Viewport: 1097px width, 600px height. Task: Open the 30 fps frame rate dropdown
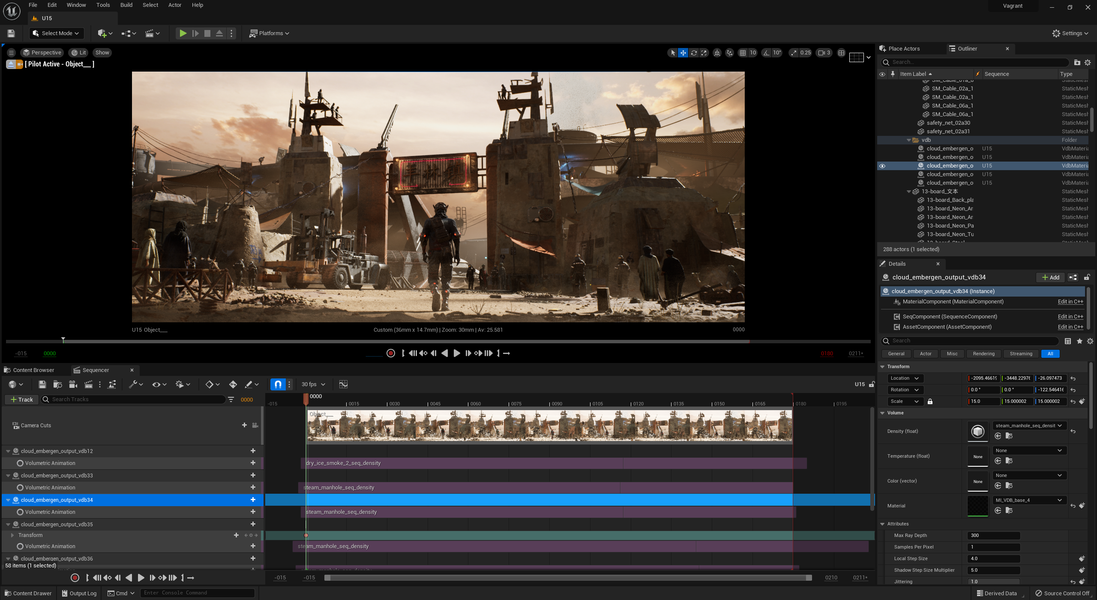[x=313, y=384]
